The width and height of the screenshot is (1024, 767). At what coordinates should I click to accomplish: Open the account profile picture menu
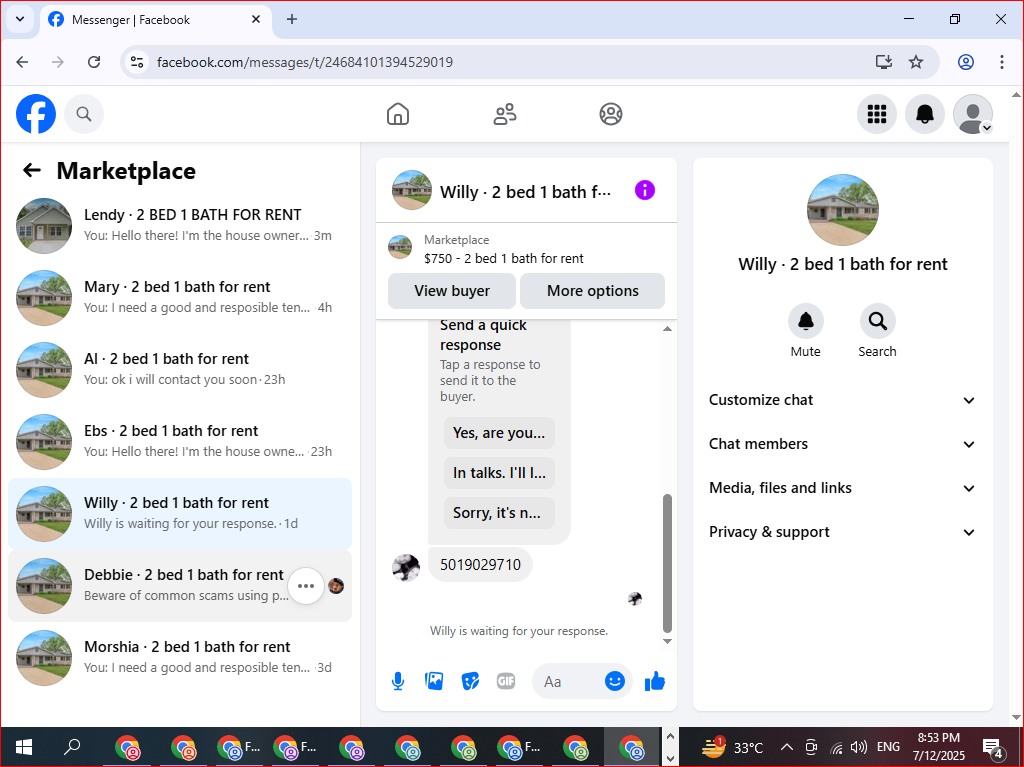tap(972, 114)
